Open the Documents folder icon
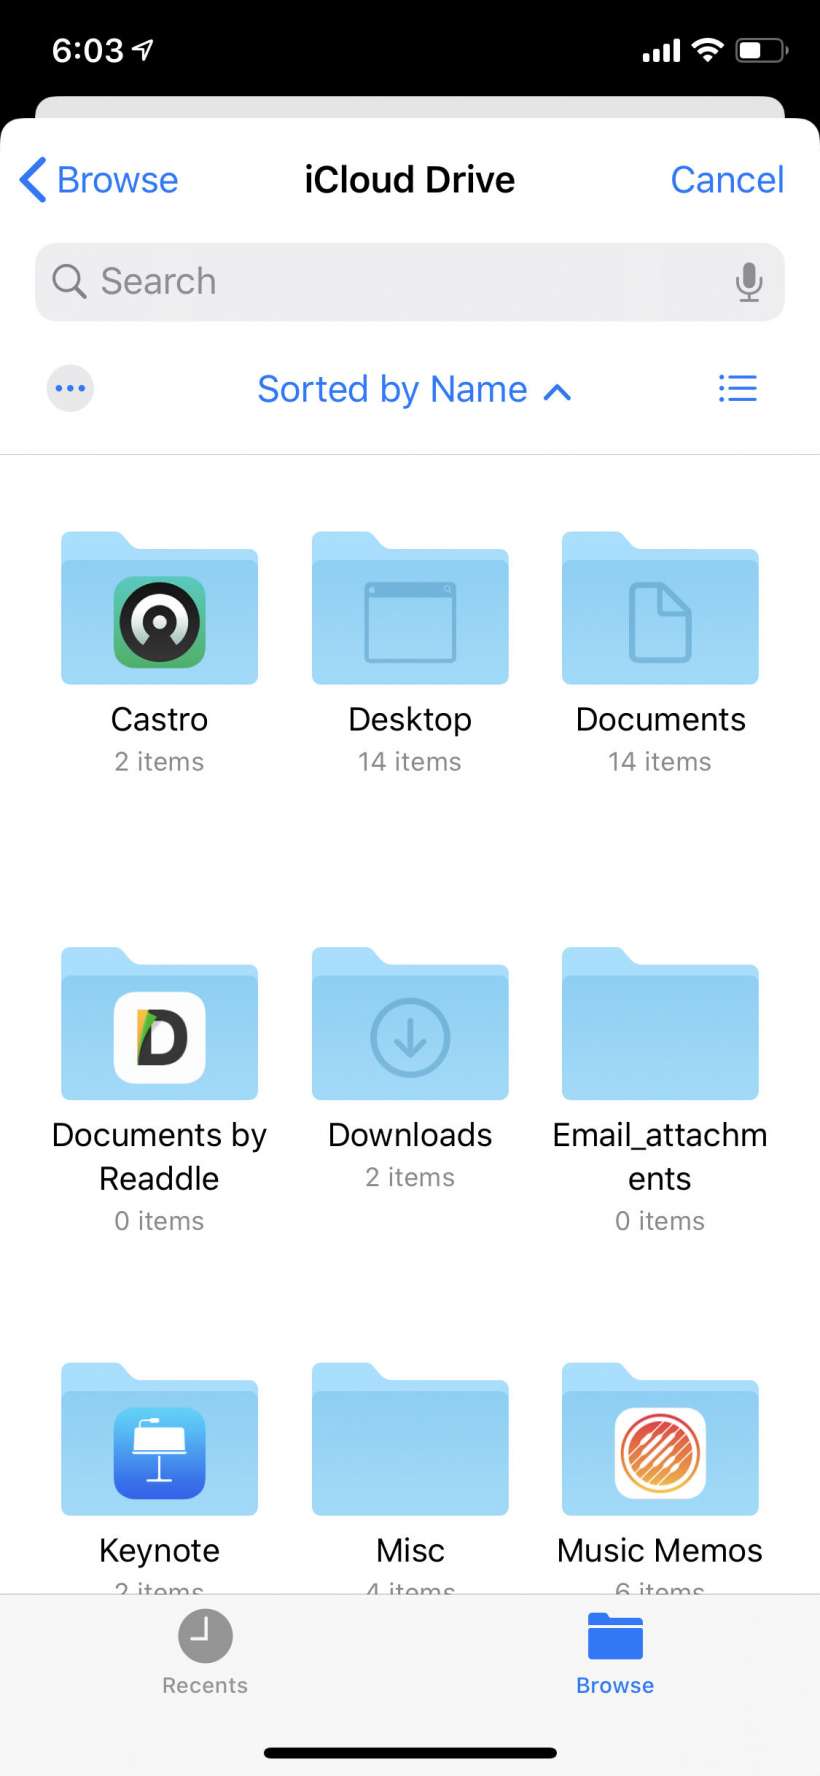 (x=660, y=608)
